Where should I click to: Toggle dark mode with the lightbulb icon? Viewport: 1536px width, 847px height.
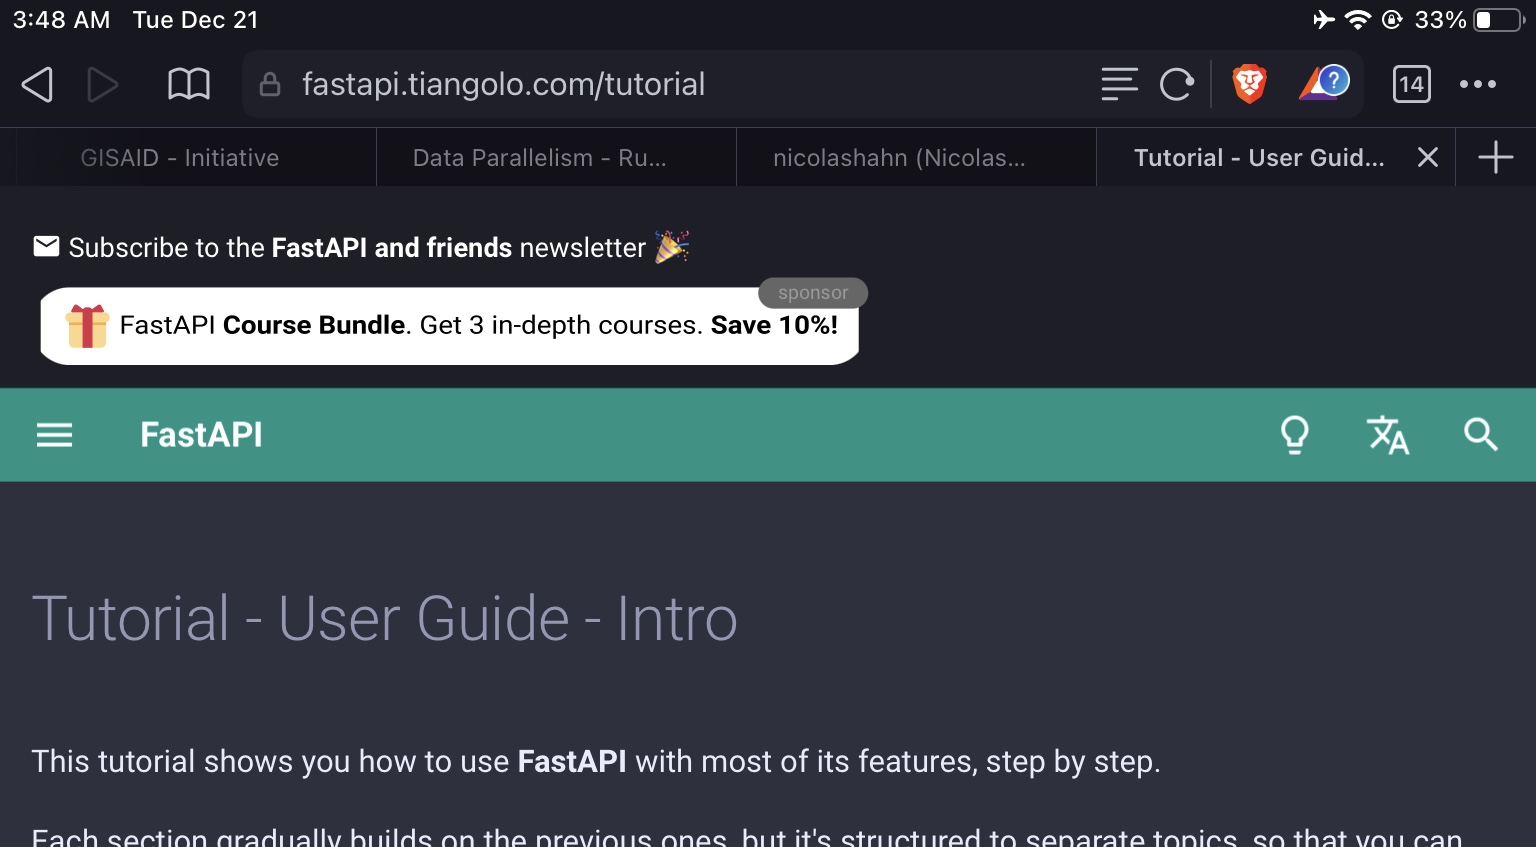pos(1295,435)
